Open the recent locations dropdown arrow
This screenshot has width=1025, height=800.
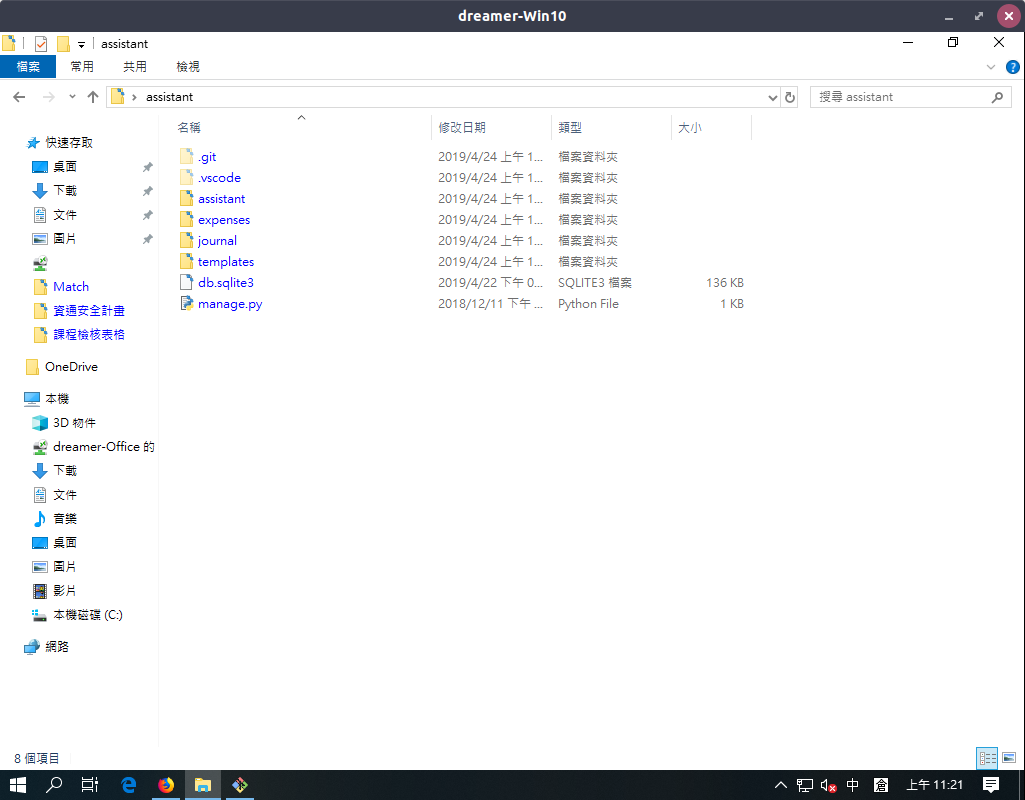coord(72,97)
